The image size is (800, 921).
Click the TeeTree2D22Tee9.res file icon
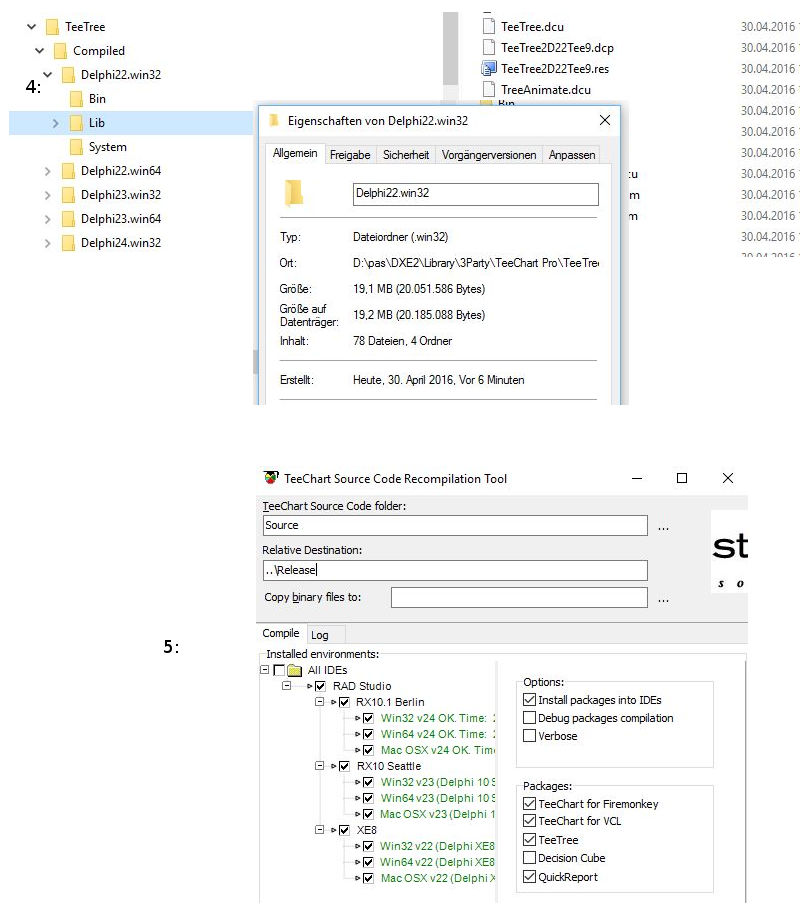[489, 69]
